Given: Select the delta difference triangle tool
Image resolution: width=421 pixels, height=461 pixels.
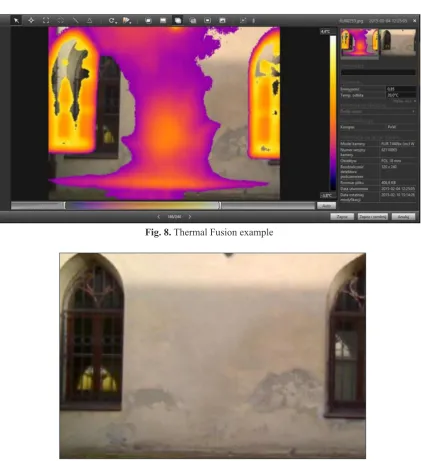Looking at the screenshot, I should click(x=89, y=21).
